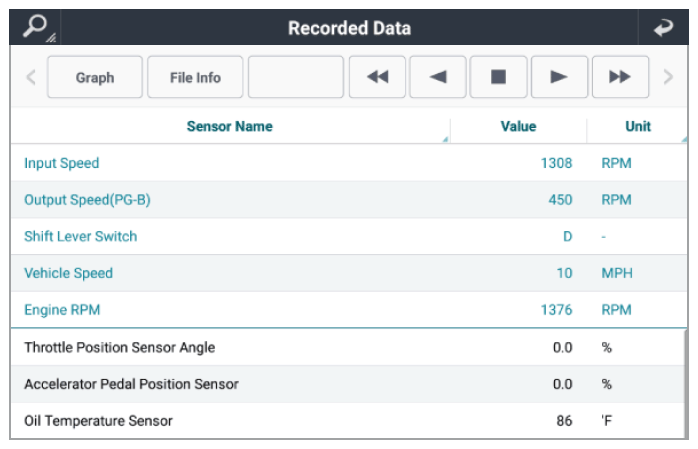Select Throttle Position Sensor Angle row

pyautogui.click(x=347, y=347)
